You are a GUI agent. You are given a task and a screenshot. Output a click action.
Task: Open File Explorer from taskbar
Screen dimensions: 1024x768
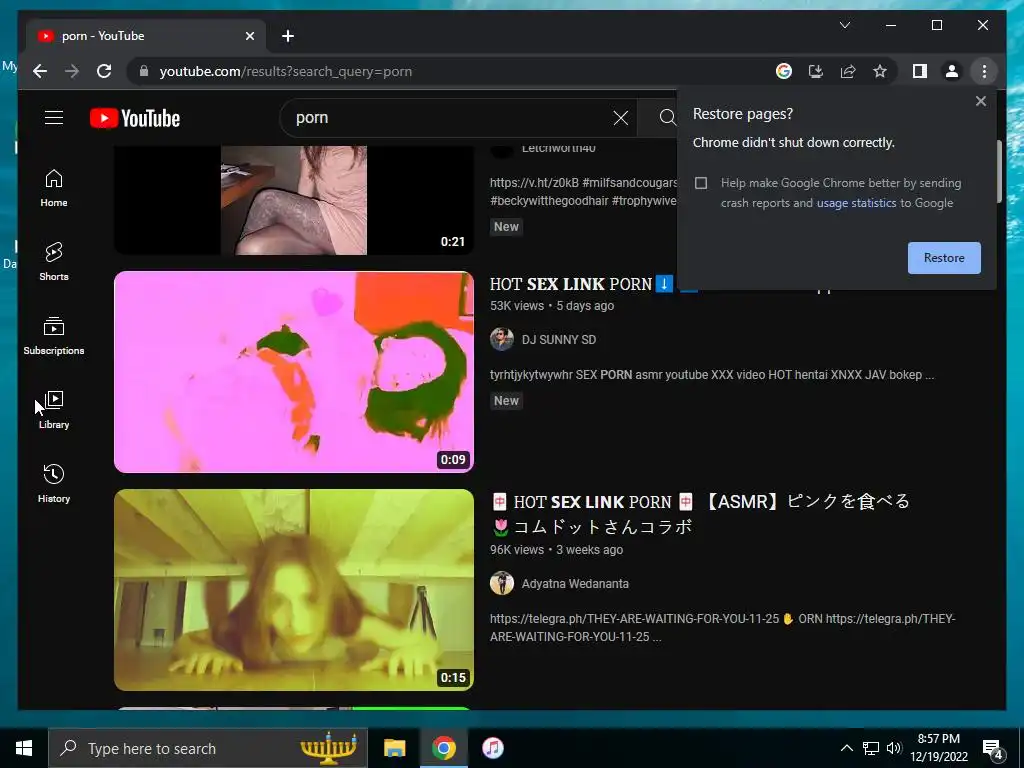[394, 748]
